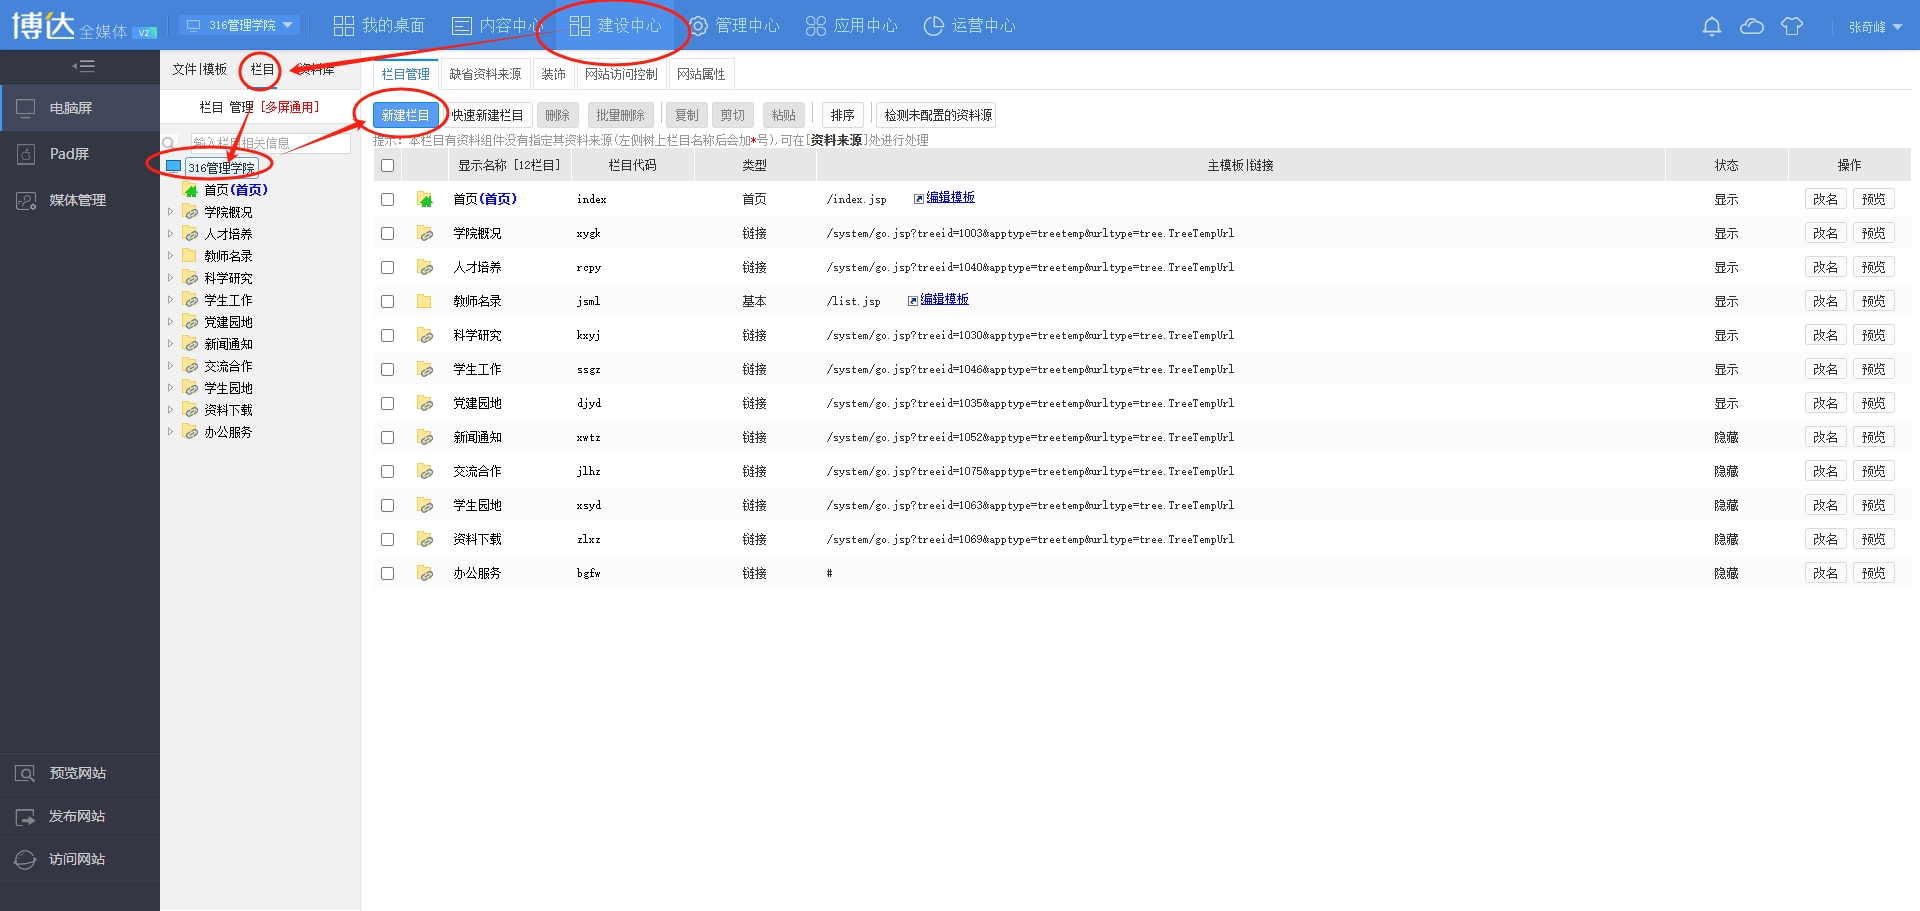1920x911 pixels.
Task: Check the 学院概况 row checkbox
Action: [x=388, y=234]
